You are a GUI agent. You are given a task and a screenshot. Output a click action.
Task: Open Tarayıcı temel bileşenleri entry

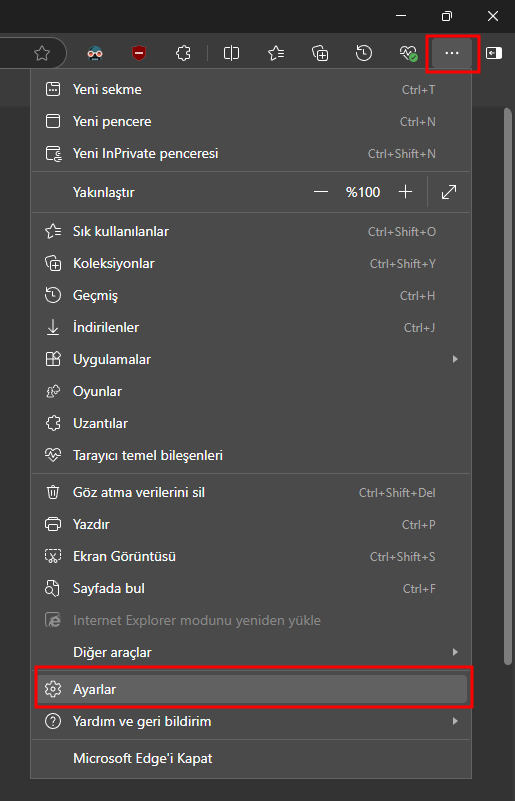pos(250,455)
